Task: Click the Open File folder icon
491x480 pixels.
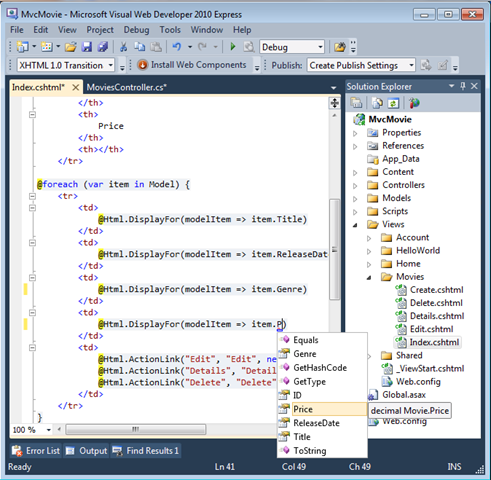Action: 71,47
